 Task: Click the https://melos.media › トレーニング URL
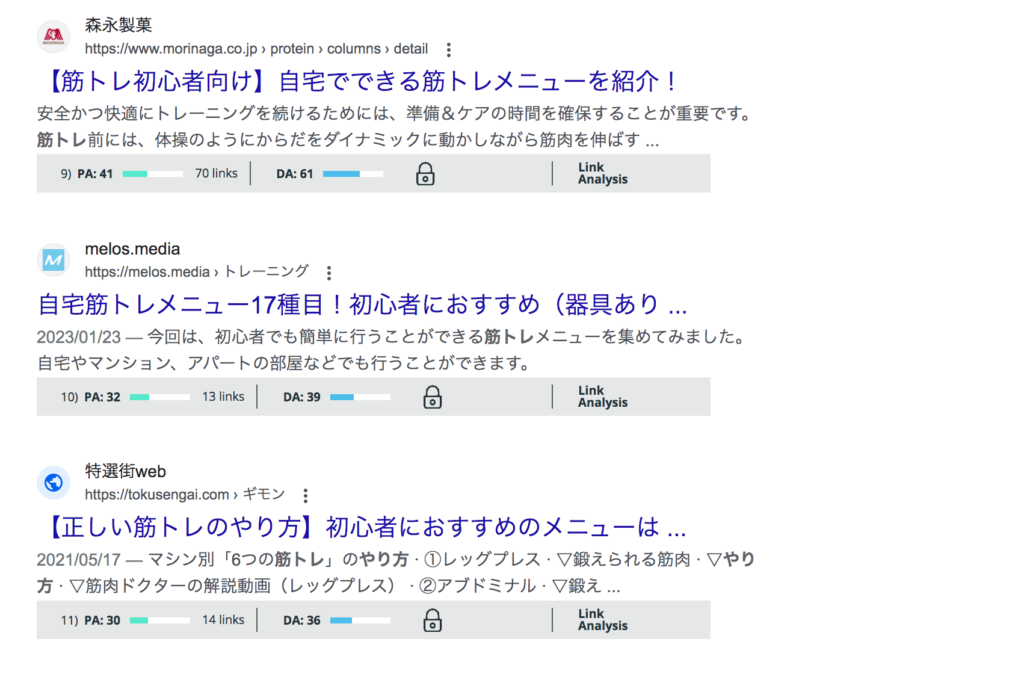click(197, 272)
